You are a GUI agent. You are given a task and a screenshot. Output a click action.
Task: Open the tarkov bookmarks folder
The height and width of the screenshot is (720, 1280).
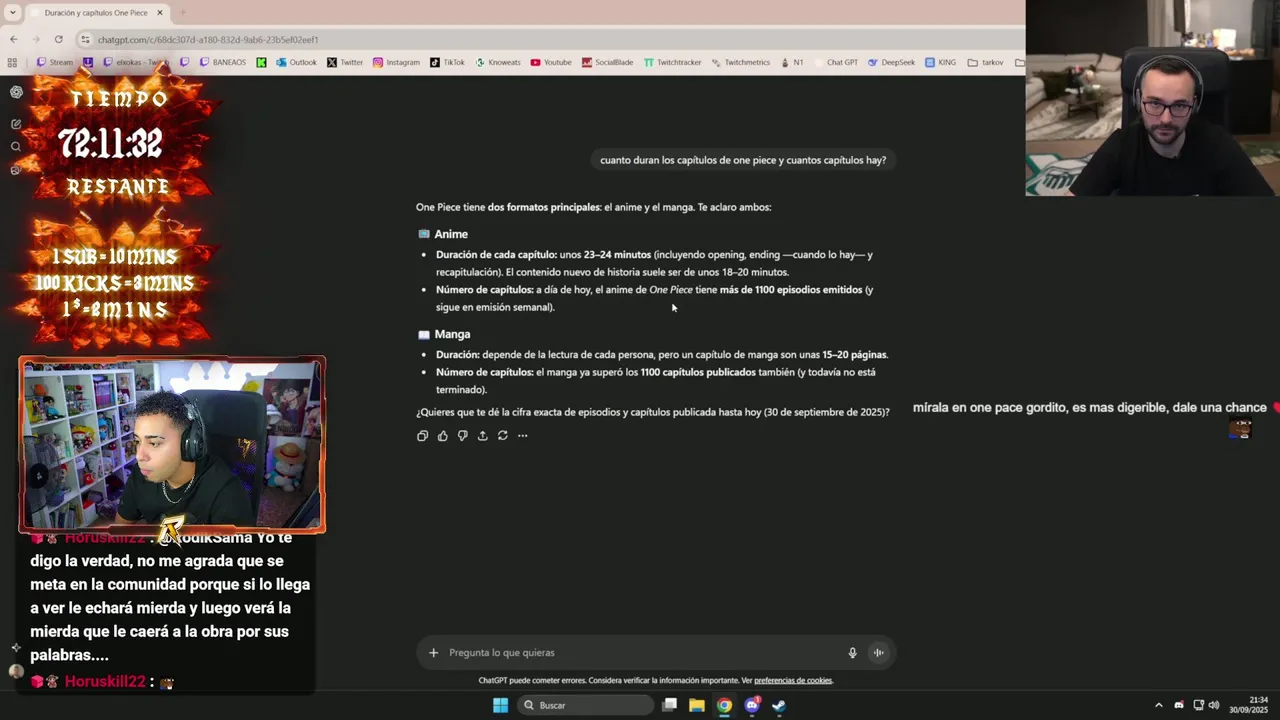click(985, 62)
